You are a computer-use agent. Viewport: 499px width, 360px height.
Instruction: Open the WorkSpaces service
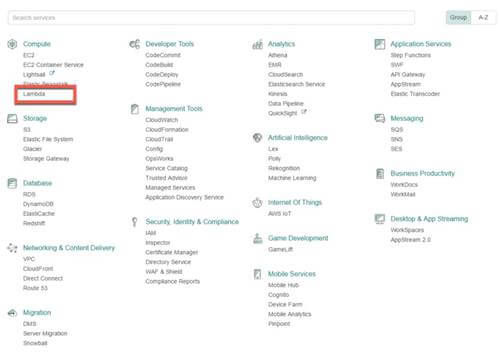[x=407, y=230]
